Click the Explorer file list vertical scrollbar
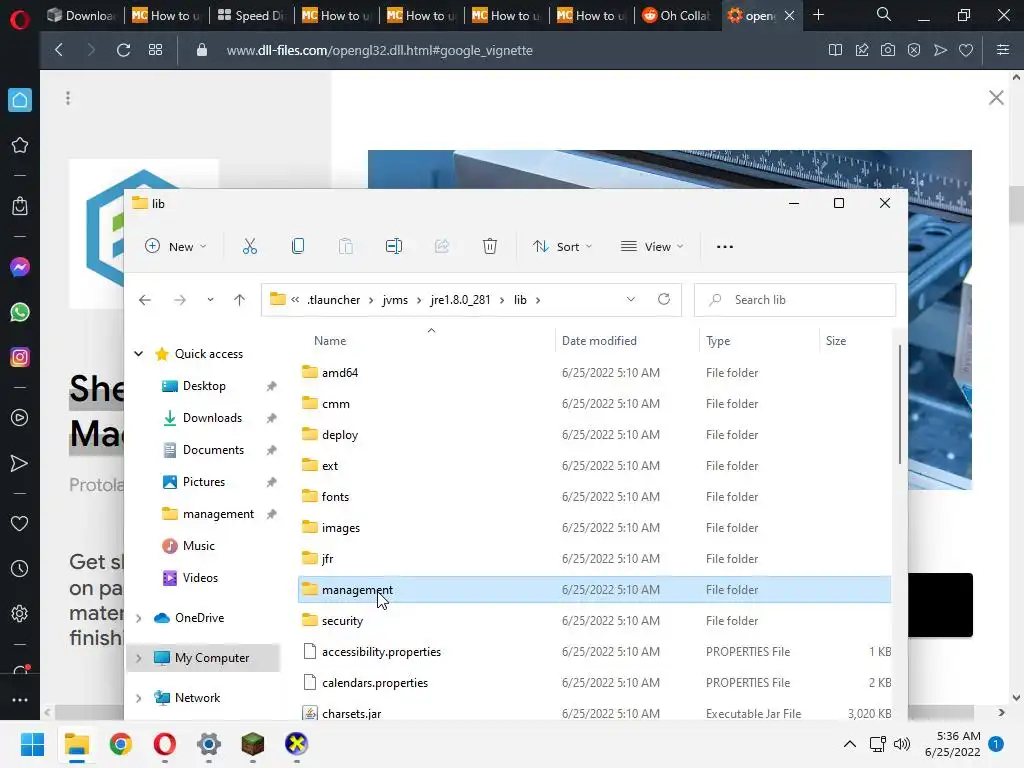1024x768 pixels. tap(899, 405)
